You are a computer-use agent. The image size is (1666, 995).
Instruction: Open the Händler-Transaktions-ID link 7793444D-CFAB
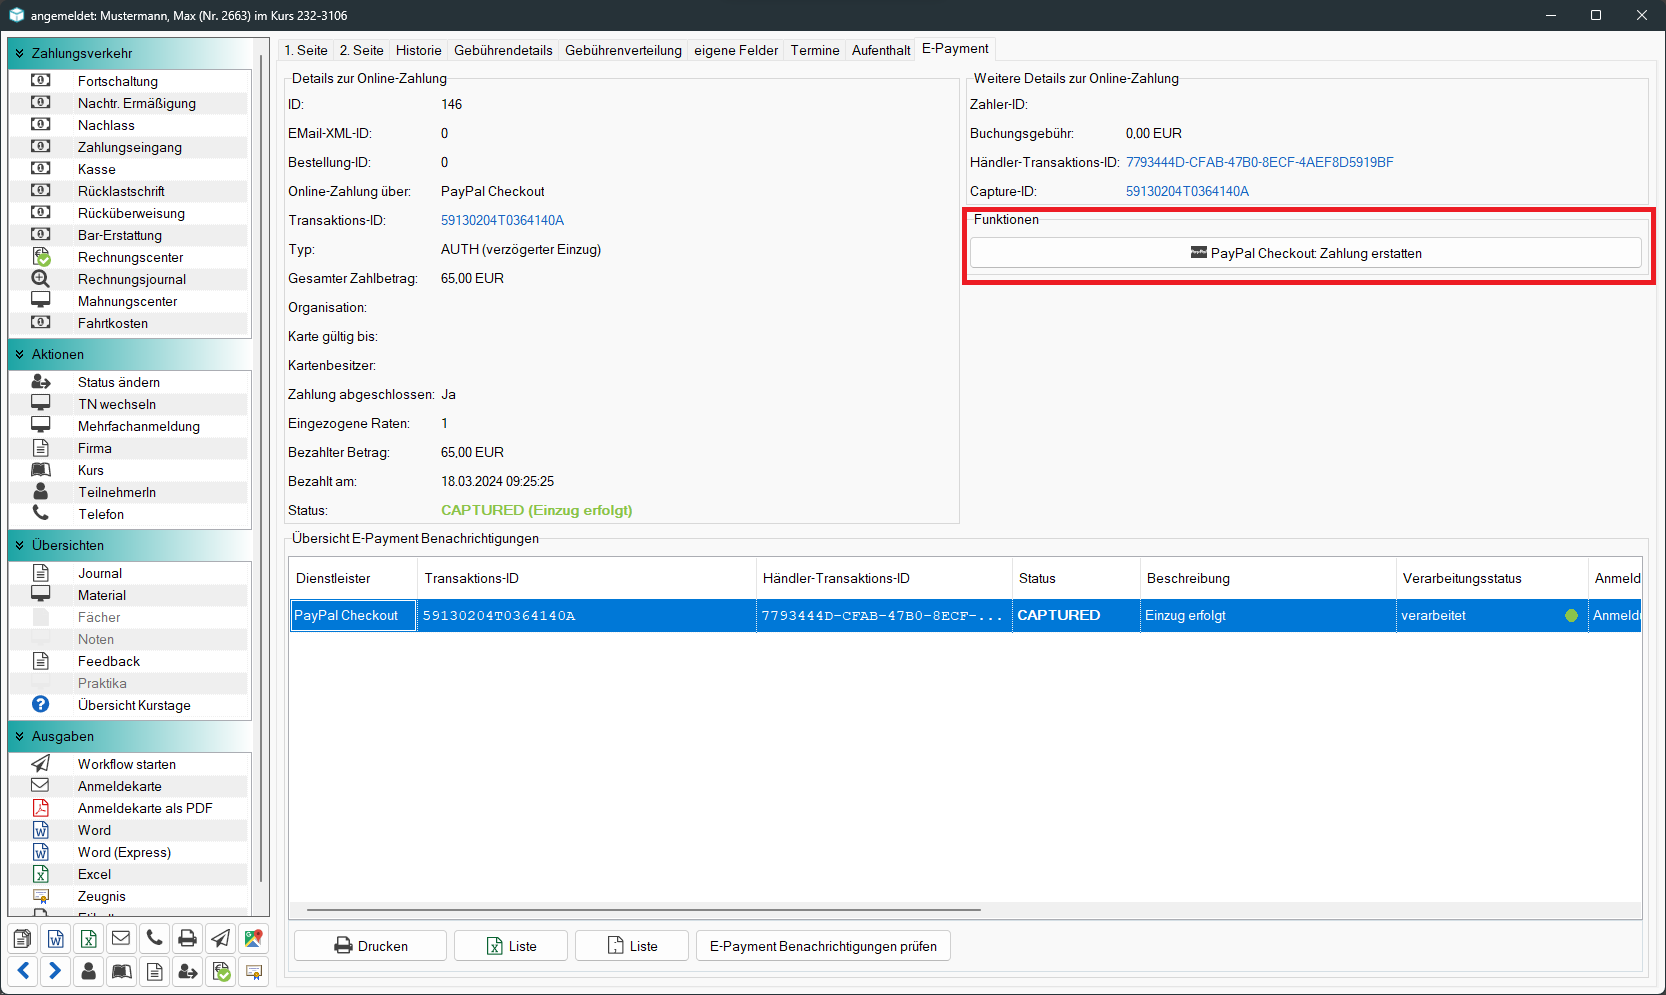[x=1260, y=162]
